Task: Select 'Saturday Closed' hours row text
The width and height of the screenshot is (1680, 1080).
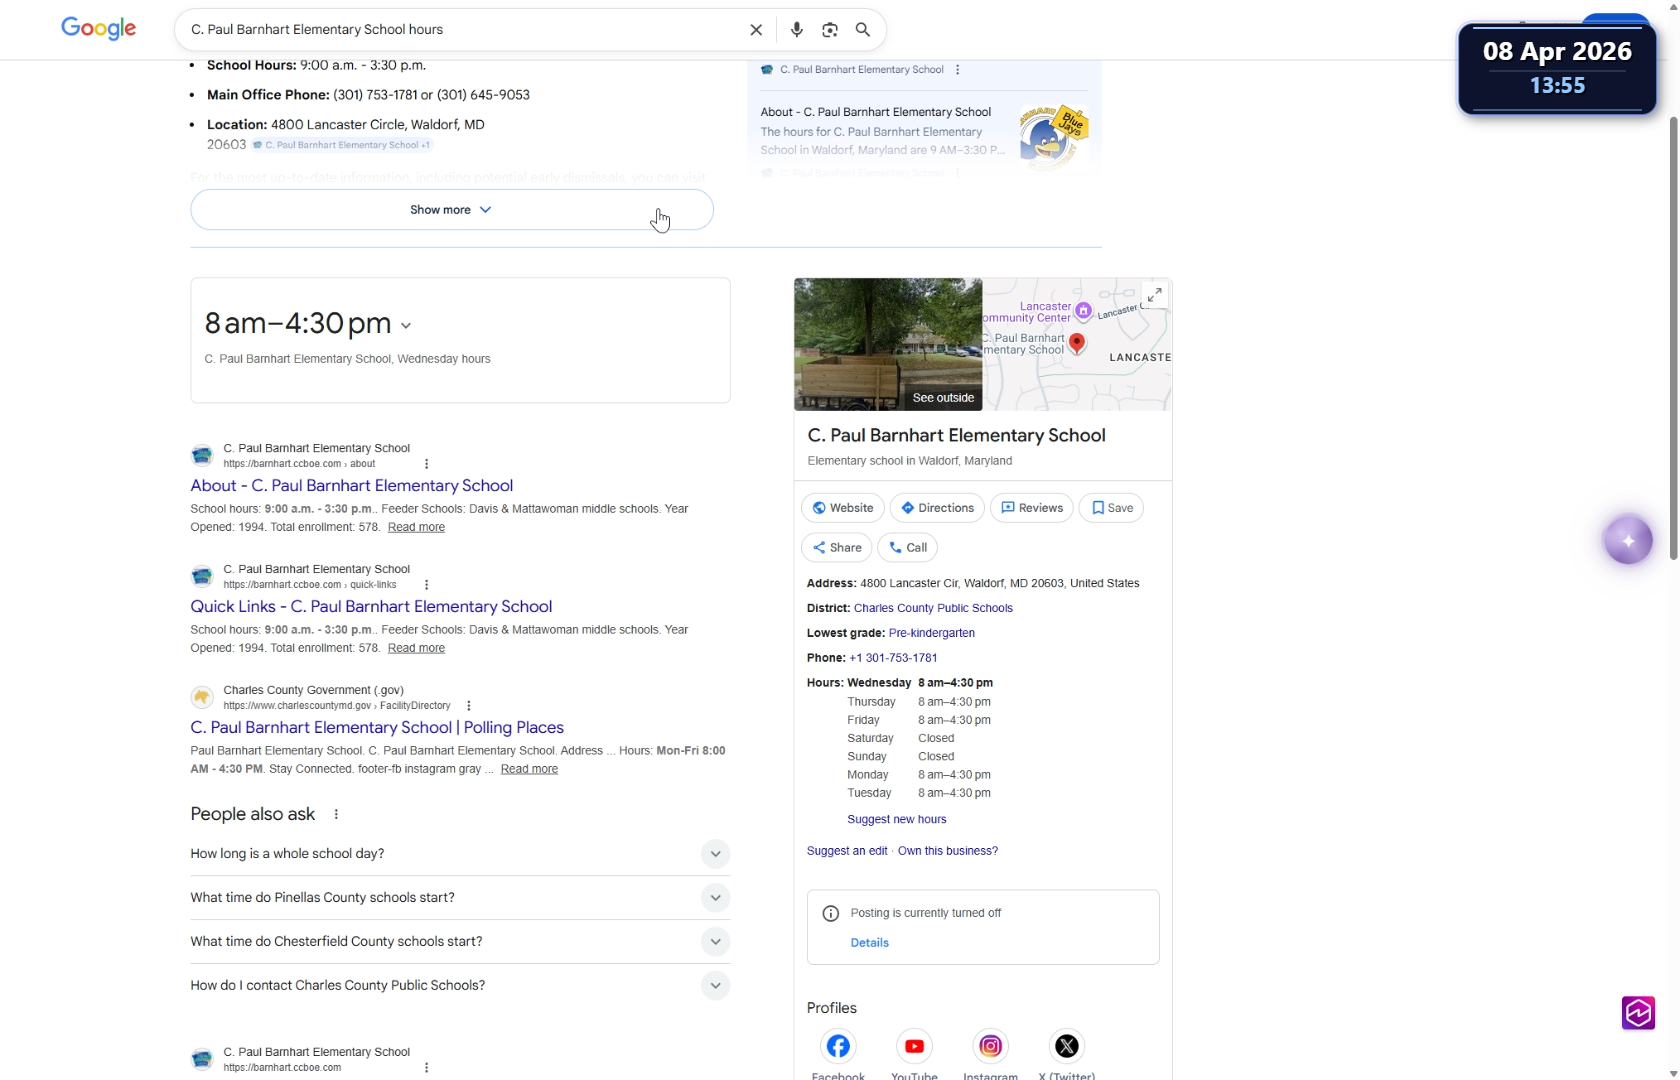Action: 901,738
